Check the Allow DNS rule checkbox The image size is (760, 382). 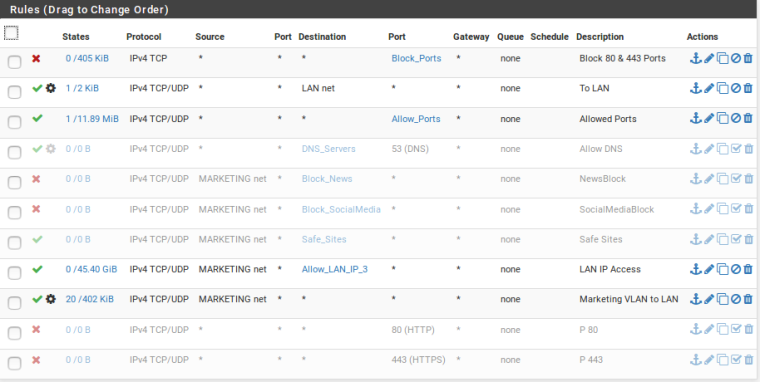15,152
